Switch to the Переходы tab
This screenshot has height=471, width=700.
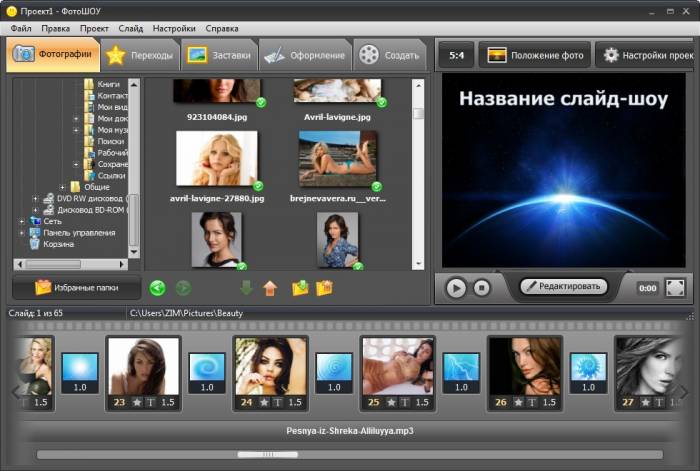coord(140,55)
